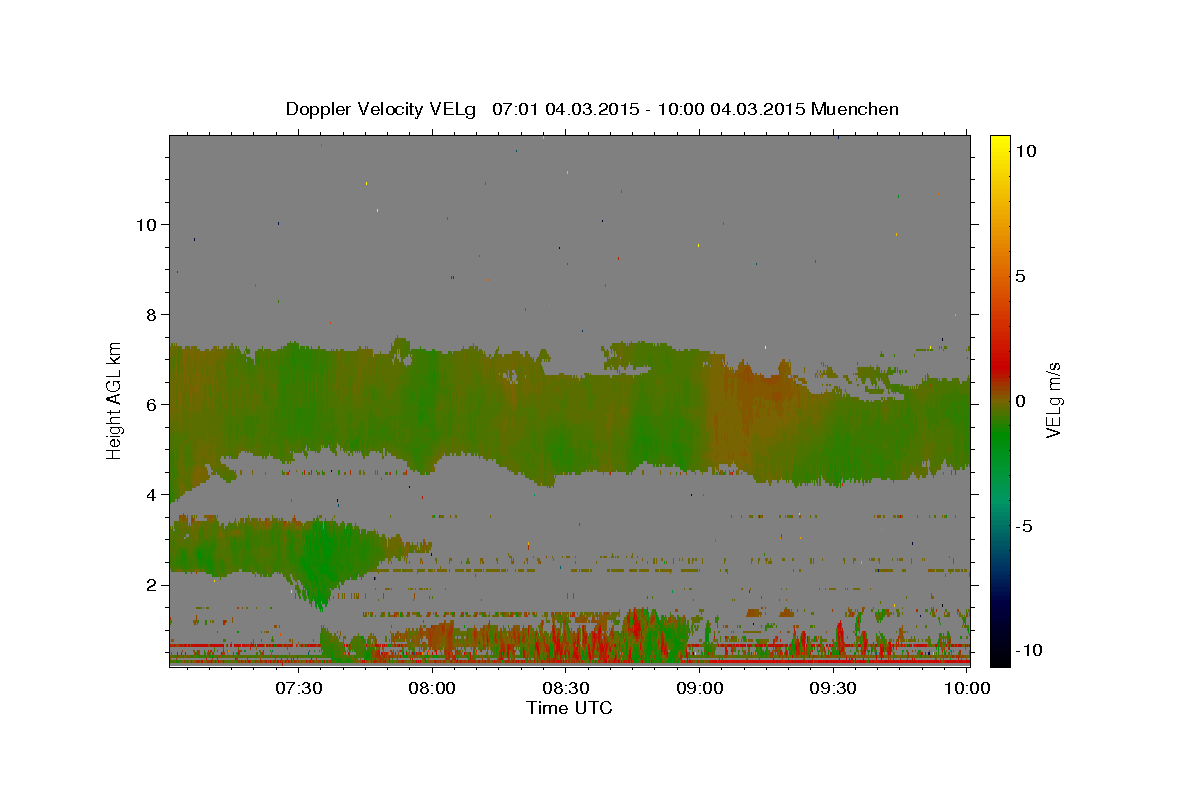Click the 08:30 time tick label
This screenshot has width=1200, height=800.
click(x=566, y=688)
